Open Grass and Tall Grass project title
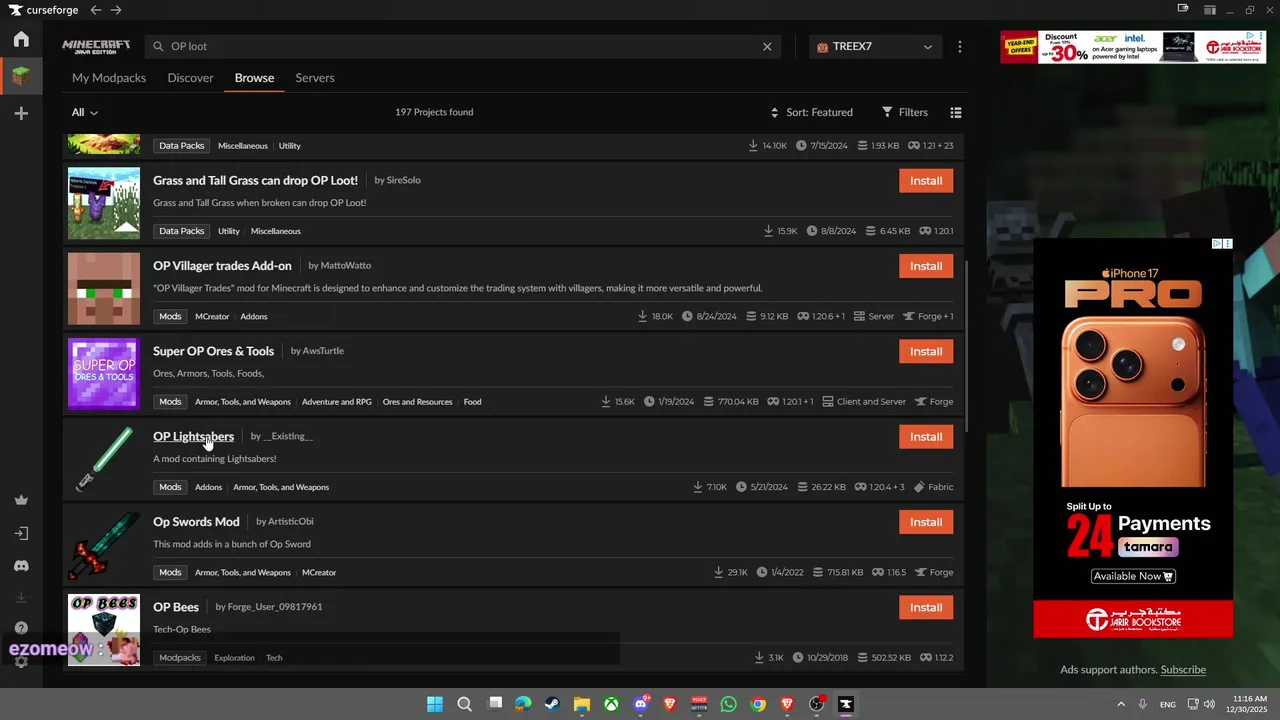This screenshot has height=720, width=1280. (255, 180)
